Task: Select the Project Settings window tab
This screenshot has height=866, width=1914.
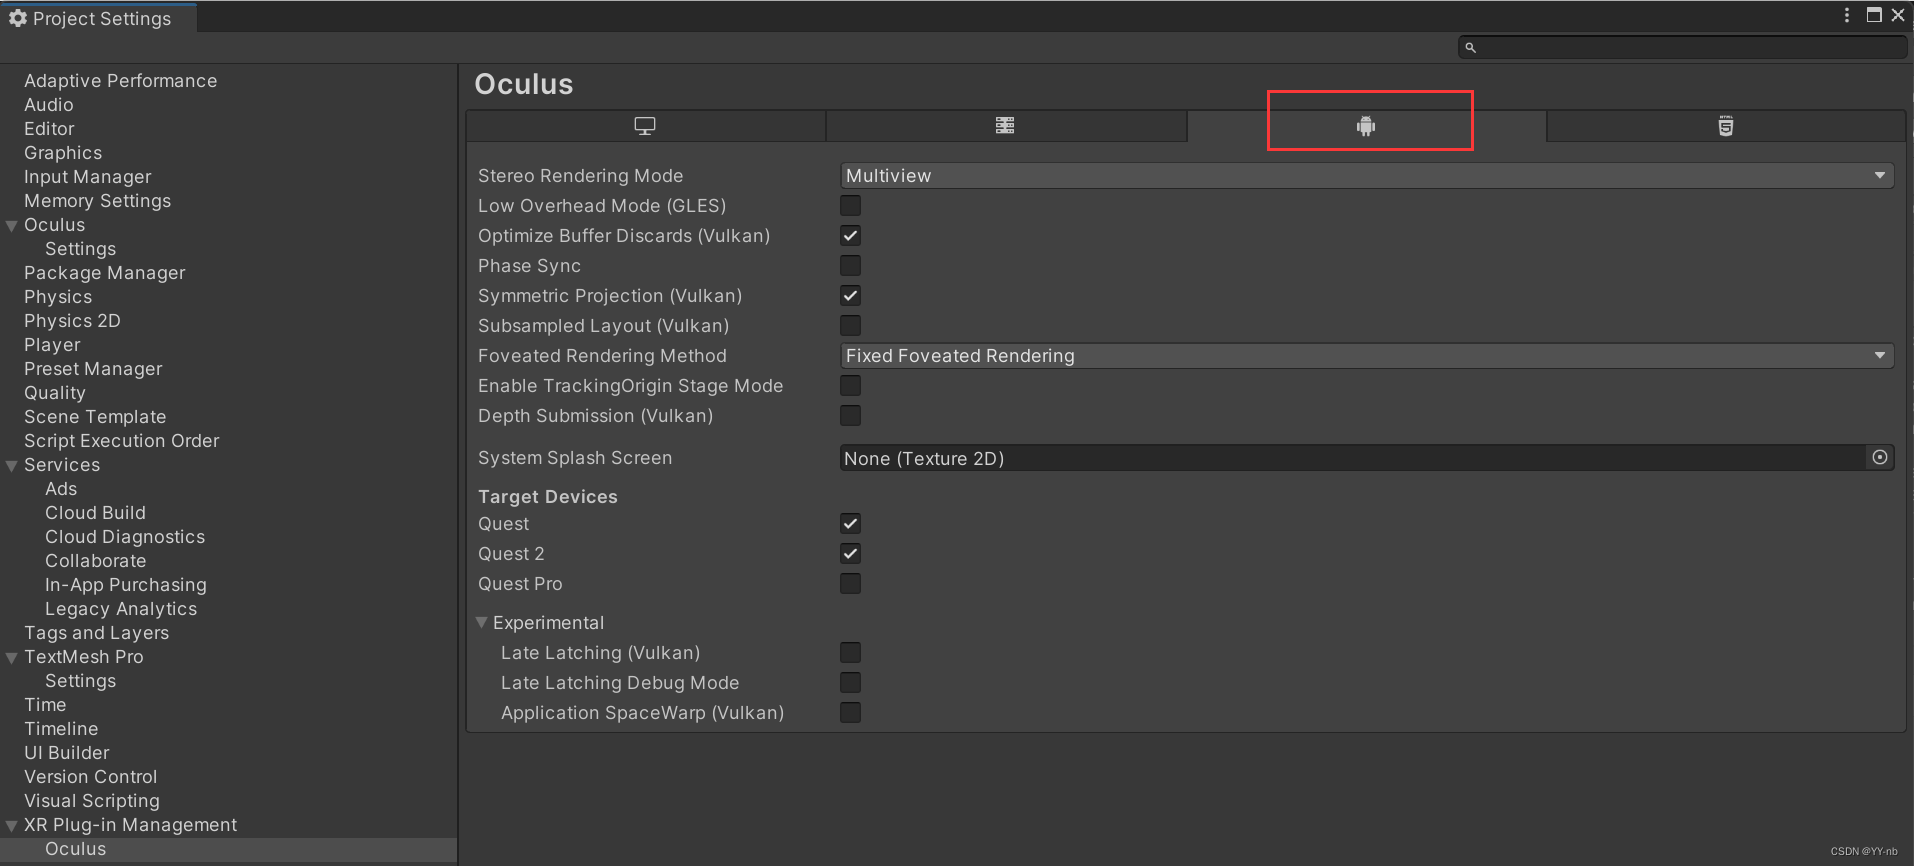Action: [99, 18]
